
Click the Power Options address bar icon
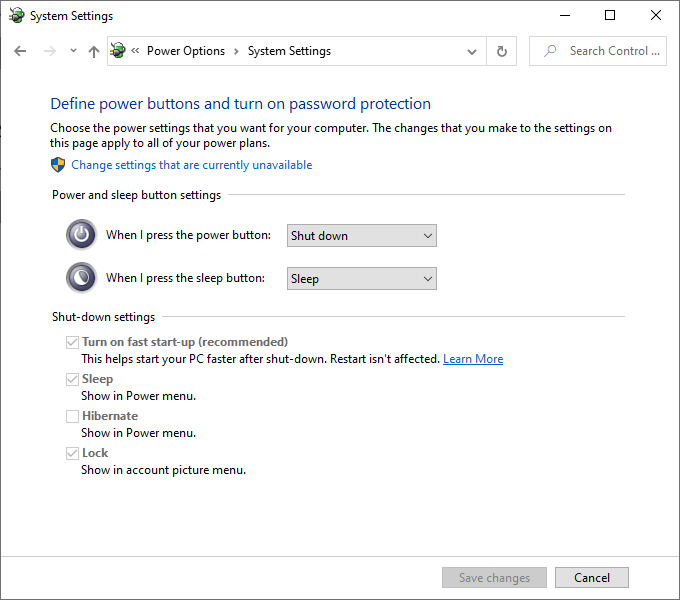pos(119,51)
